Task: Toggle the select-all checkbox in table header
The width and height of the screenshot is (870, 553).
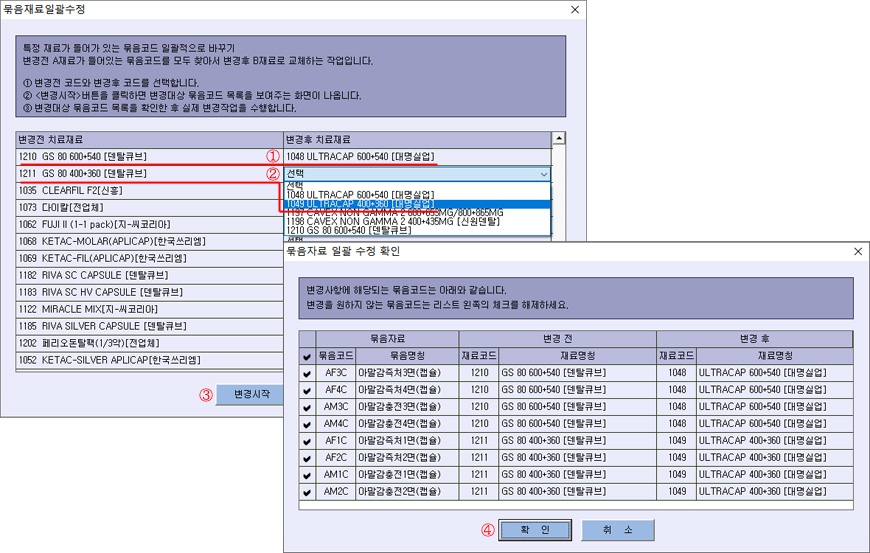Action: [307, 355]
